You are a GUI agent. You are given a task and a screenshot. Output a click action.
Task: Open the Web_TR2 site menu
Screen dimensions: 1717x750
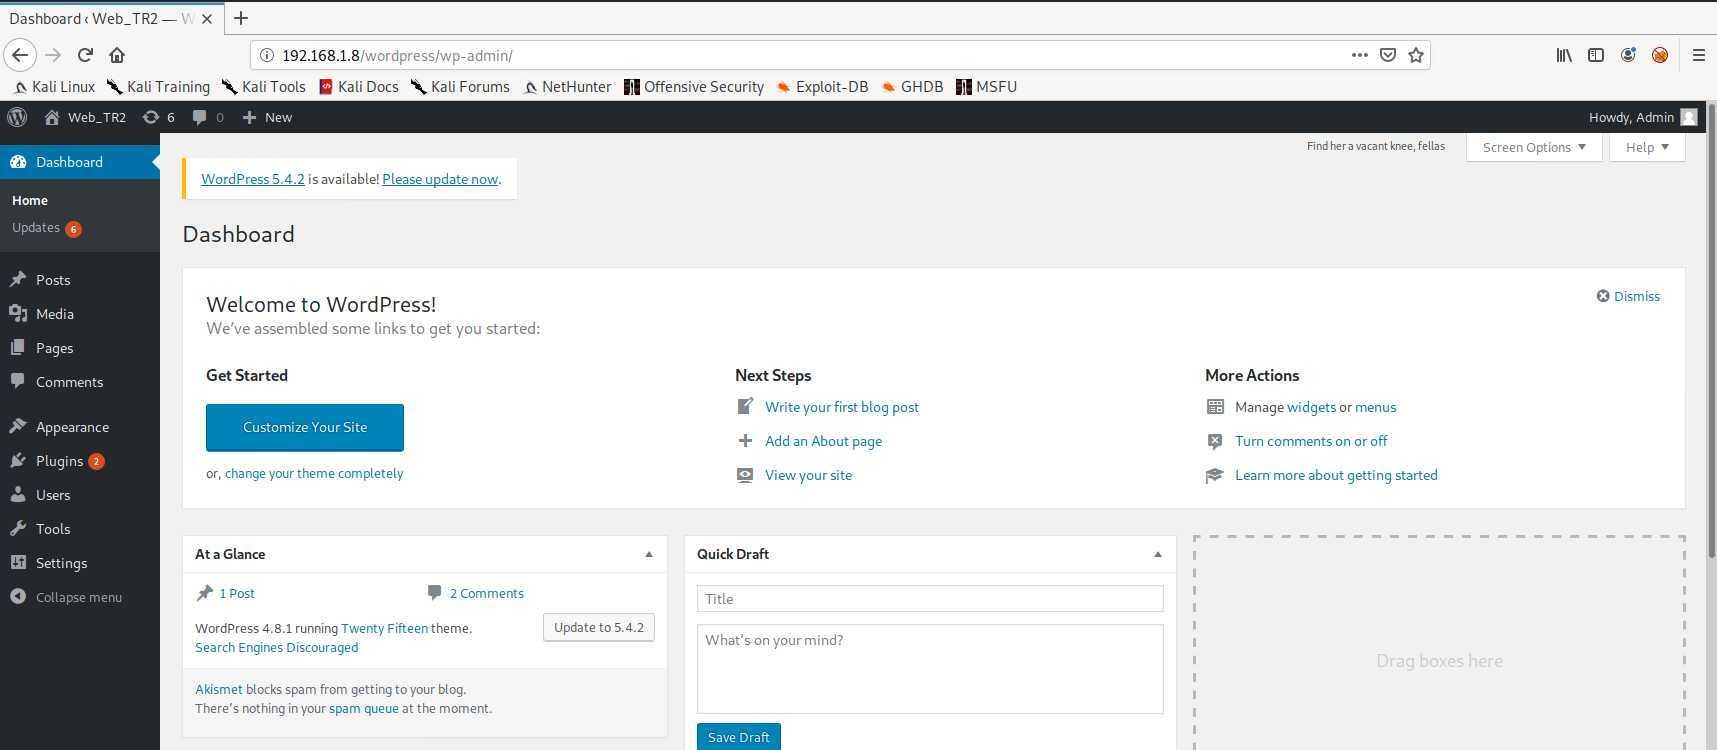[85, 117]
